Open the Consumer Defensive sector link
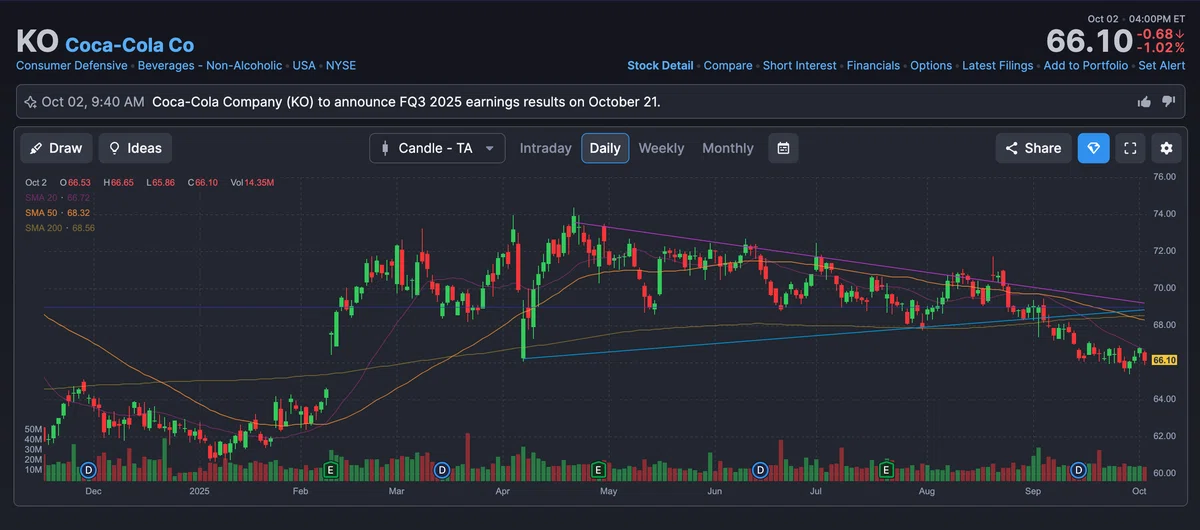 pos(72,65)
